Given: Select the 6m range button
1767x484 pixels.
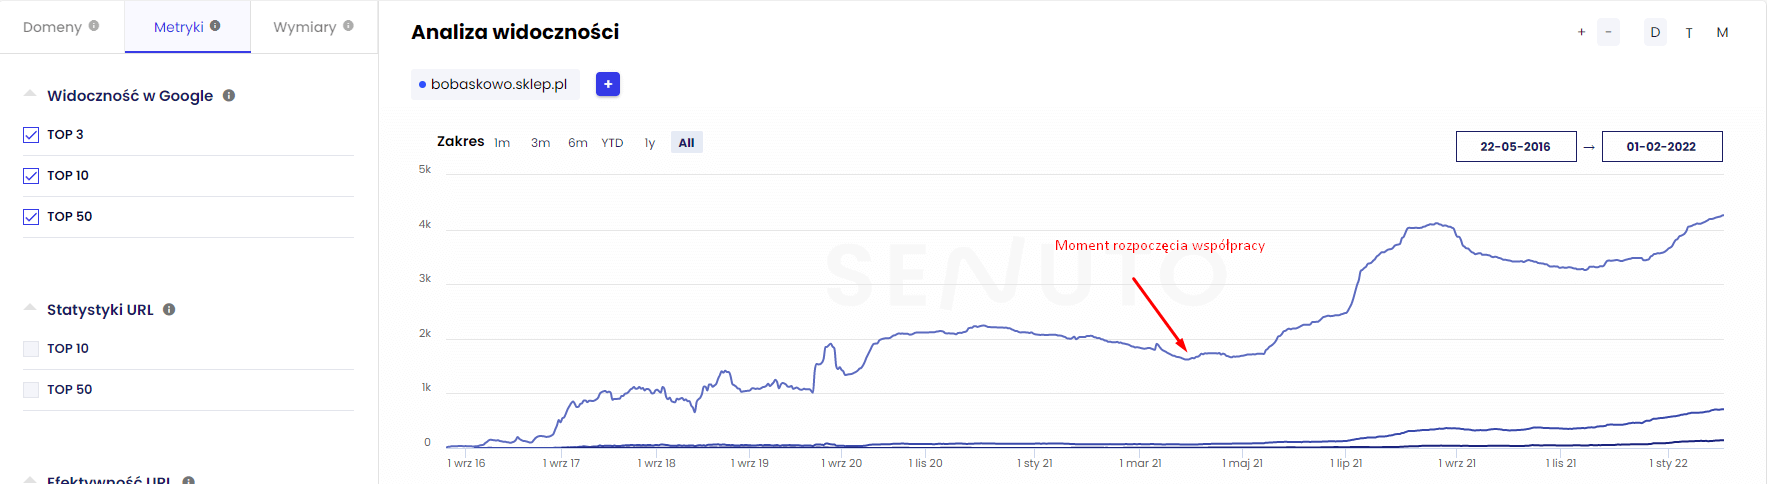Looking at the screenshot, I should pos(577,143).
